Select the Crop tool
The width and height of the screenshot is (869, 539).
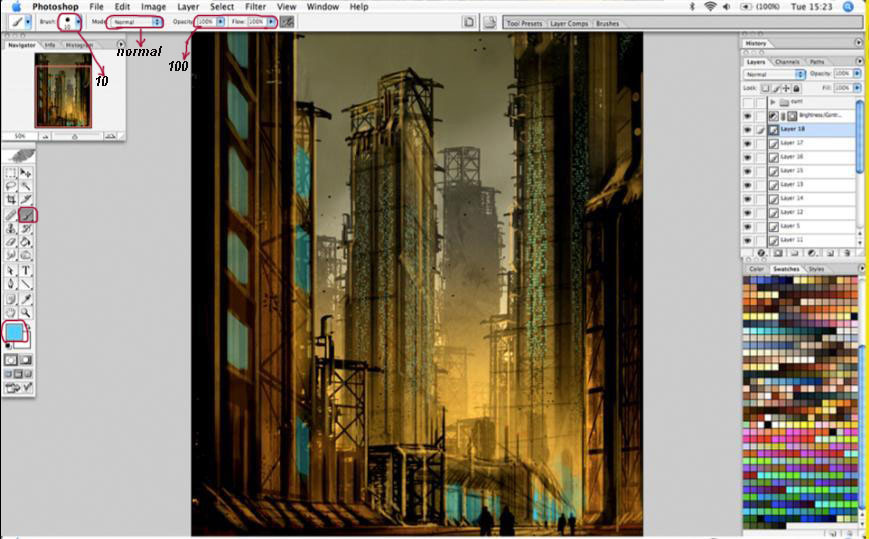click(x=11, y=199)
